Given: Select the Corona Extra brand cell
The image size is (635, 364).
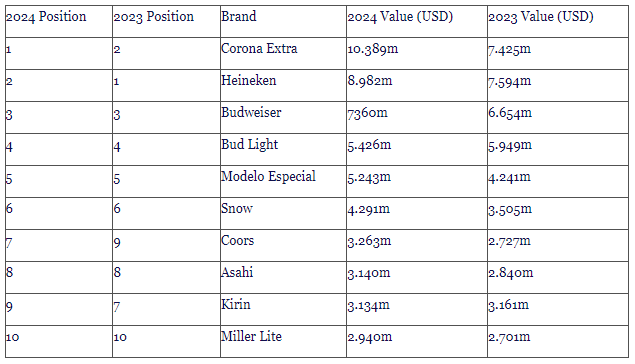Looking at the screenshot, I should (x=283, y=53).
